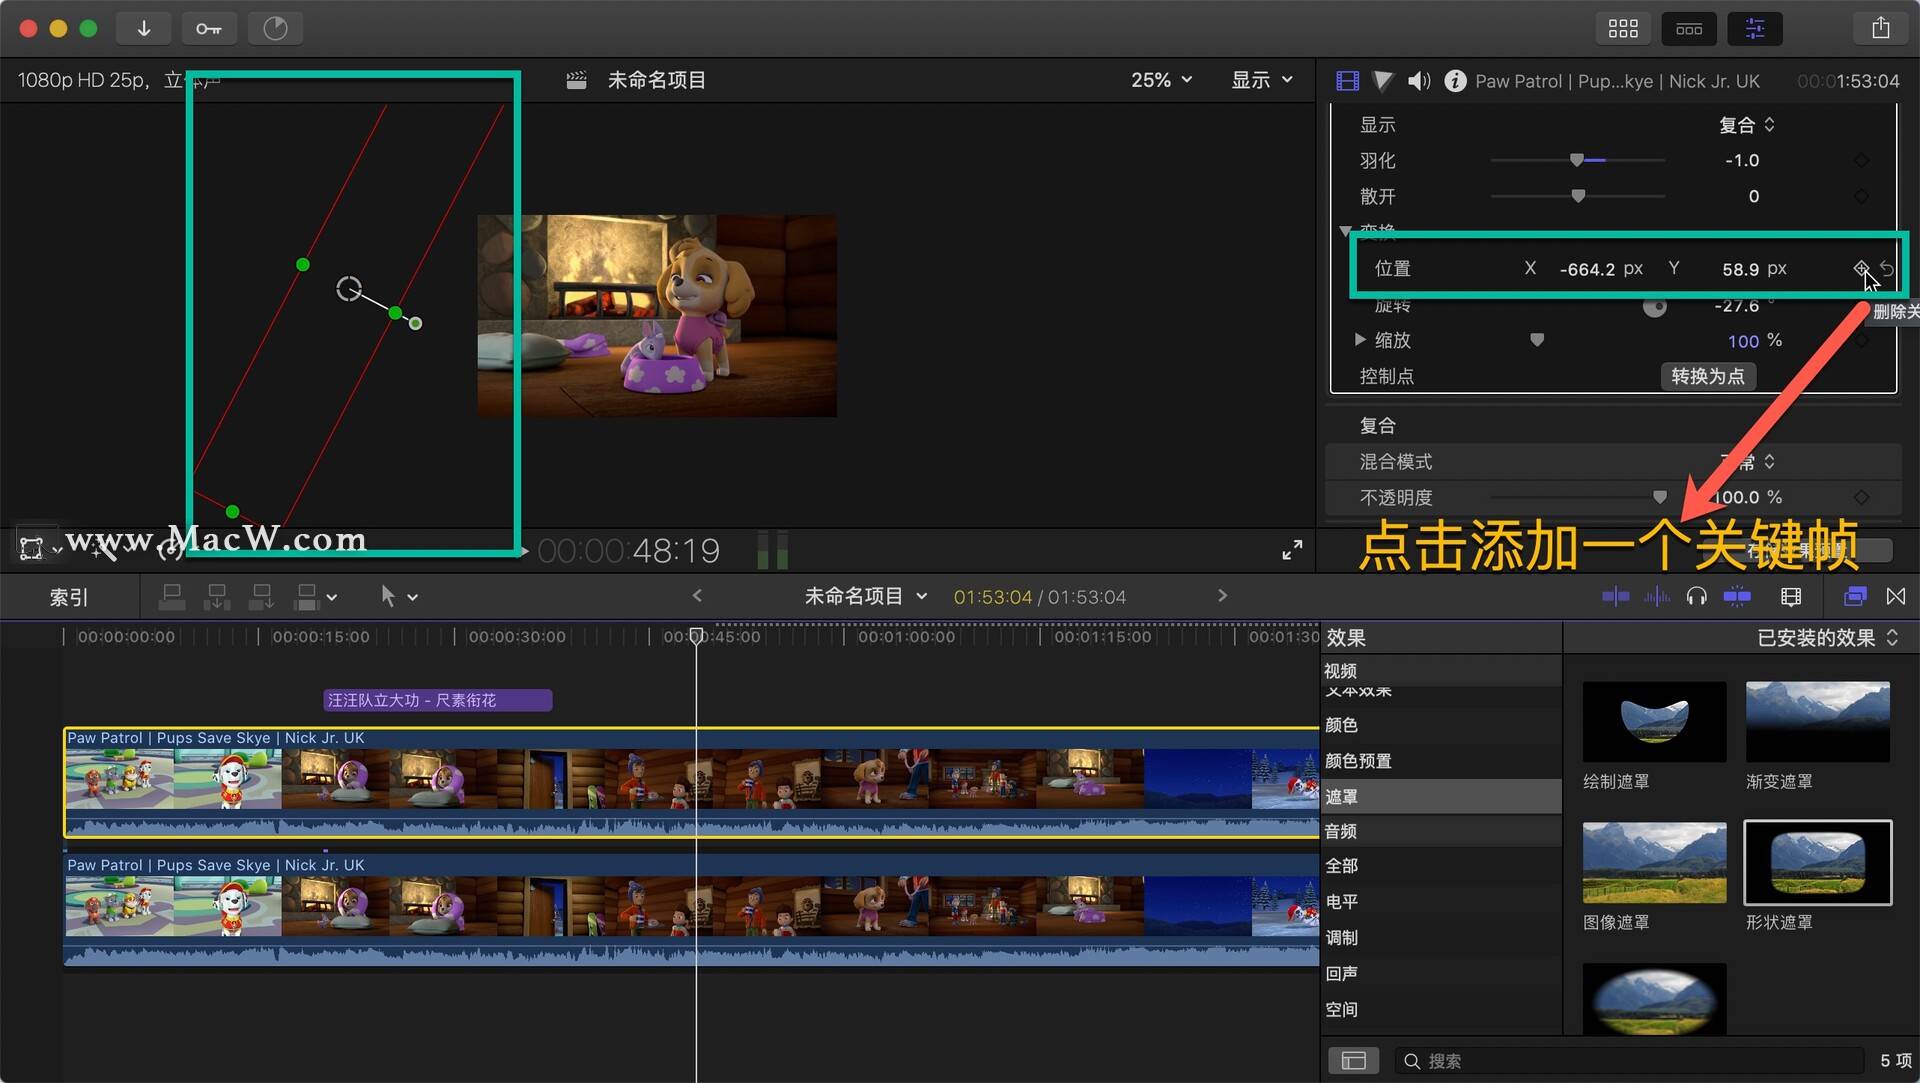Click the 转换为点 button

[x=1707, y=376]
